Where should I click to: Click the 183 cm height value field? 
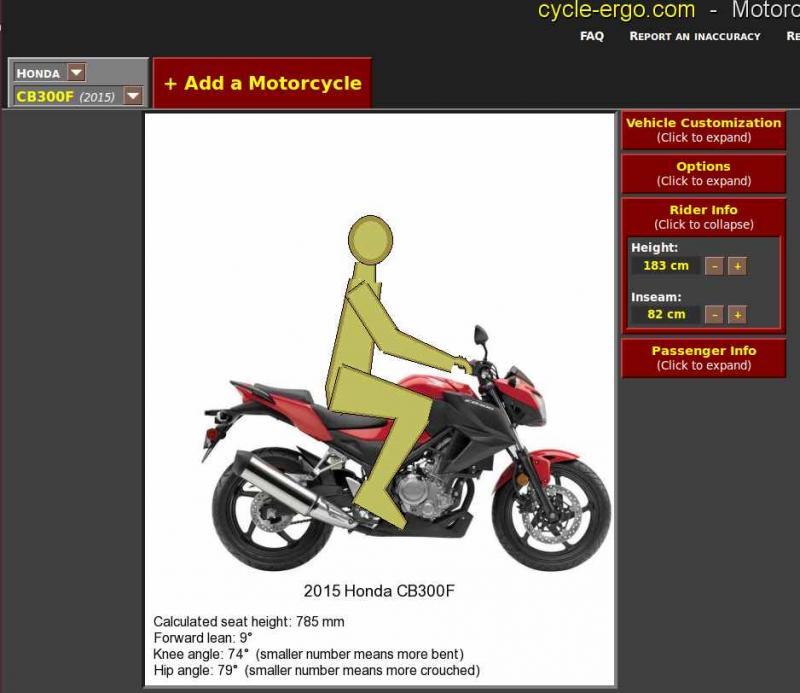click(665, 266)
